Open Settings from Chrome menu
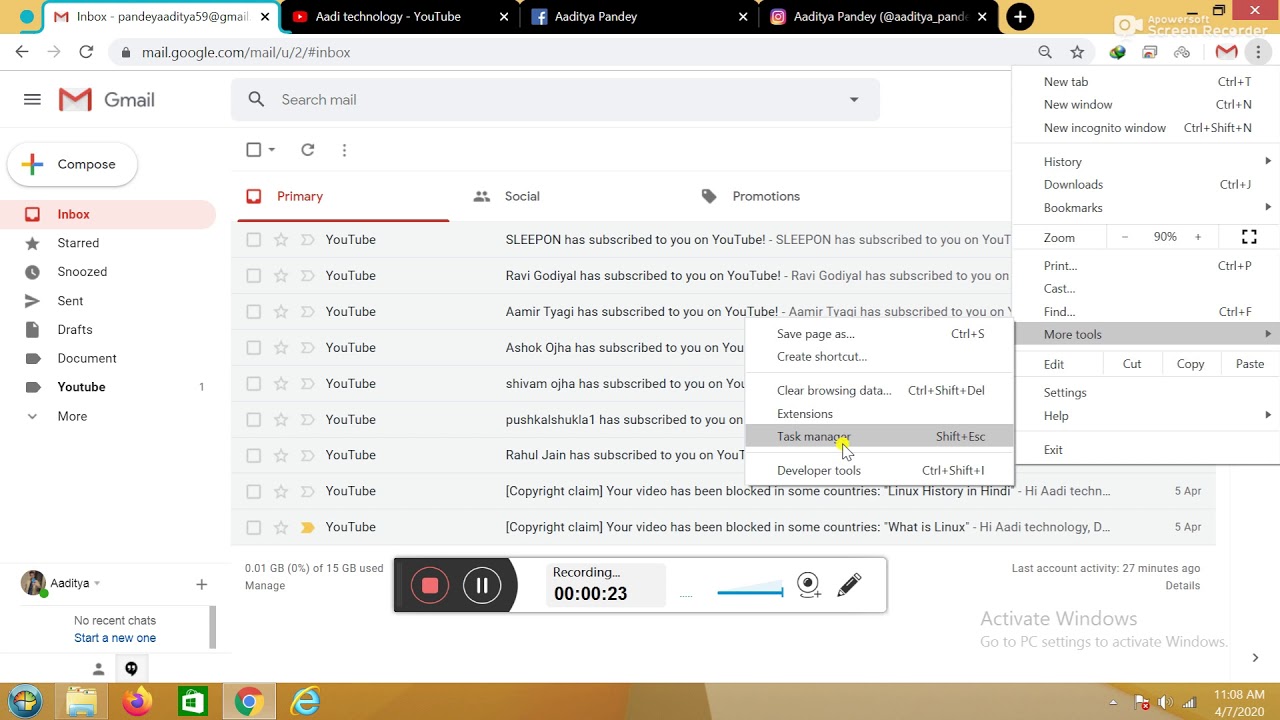This screenshot has height=720, width=1280. click(1146, 393)
